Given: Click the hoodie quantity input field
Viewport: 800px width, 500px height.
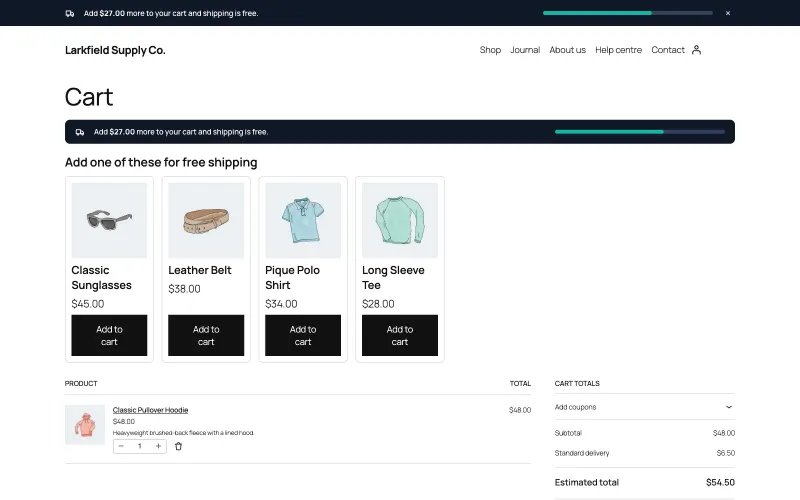Looking at the screenshot, I should (x=140, y=446).
